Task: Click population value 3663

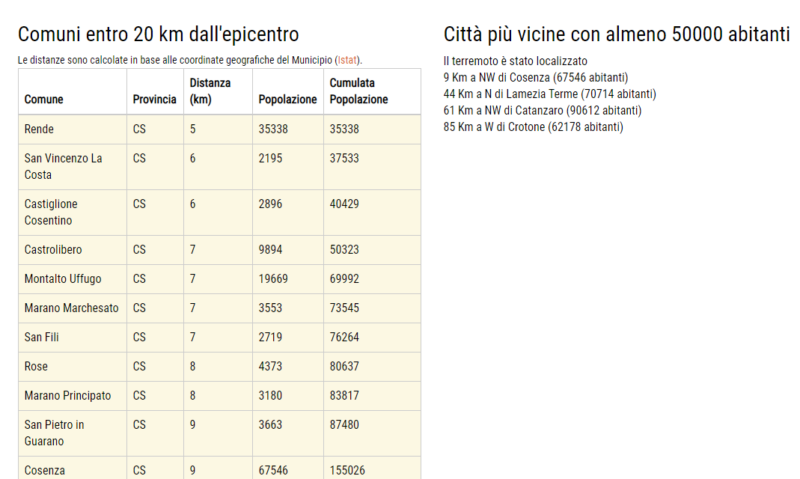Action: (x=270, y=425)
